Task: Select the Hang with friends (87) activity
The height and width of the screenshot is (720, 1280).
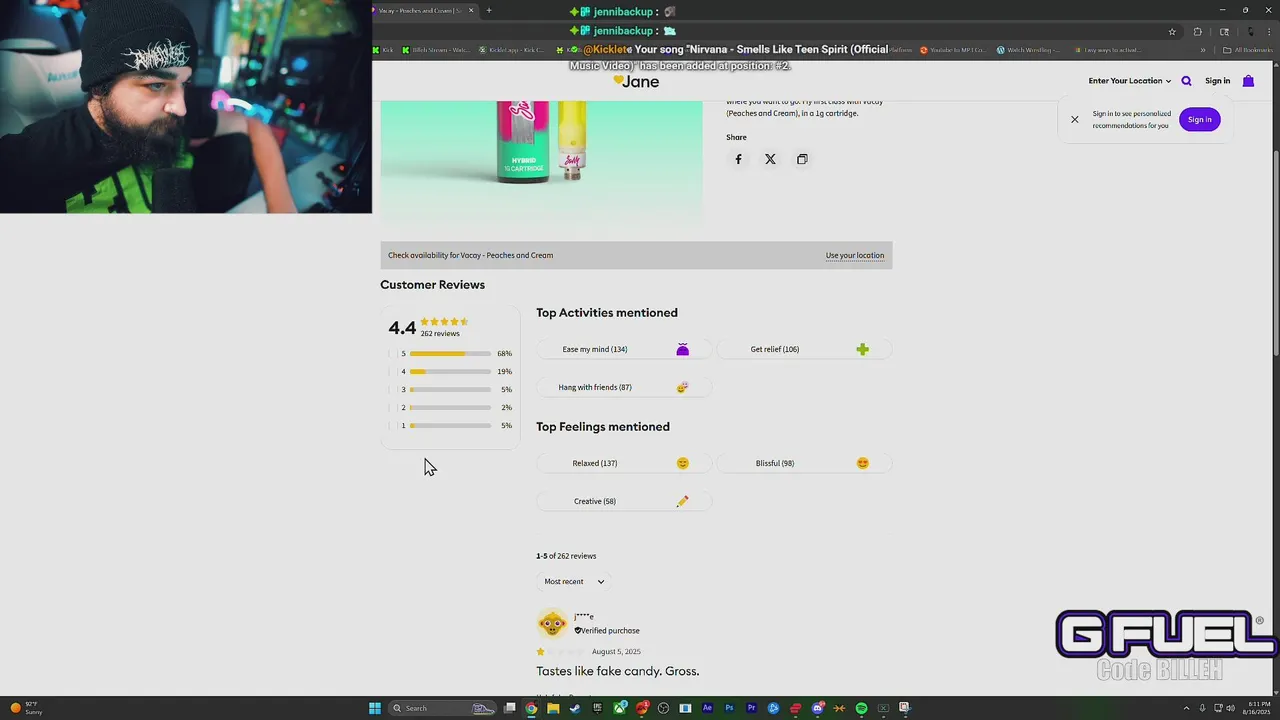Action: 626,388
